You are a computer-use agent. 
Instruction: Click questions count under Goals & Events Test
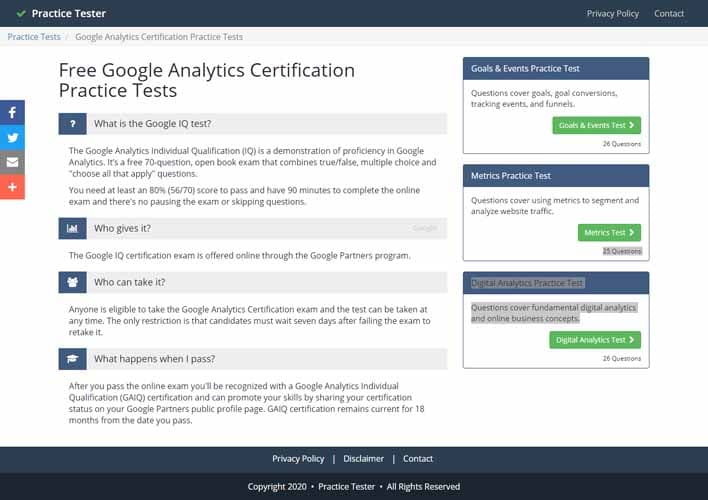point(622,144)
